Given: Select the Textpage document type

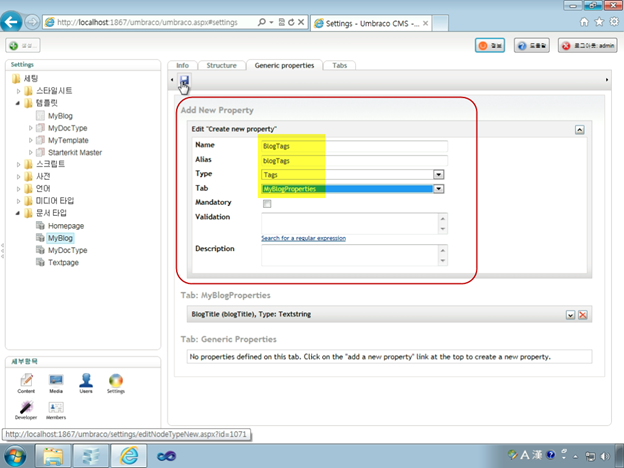Looking at the screenshot, I should (63, 262).
